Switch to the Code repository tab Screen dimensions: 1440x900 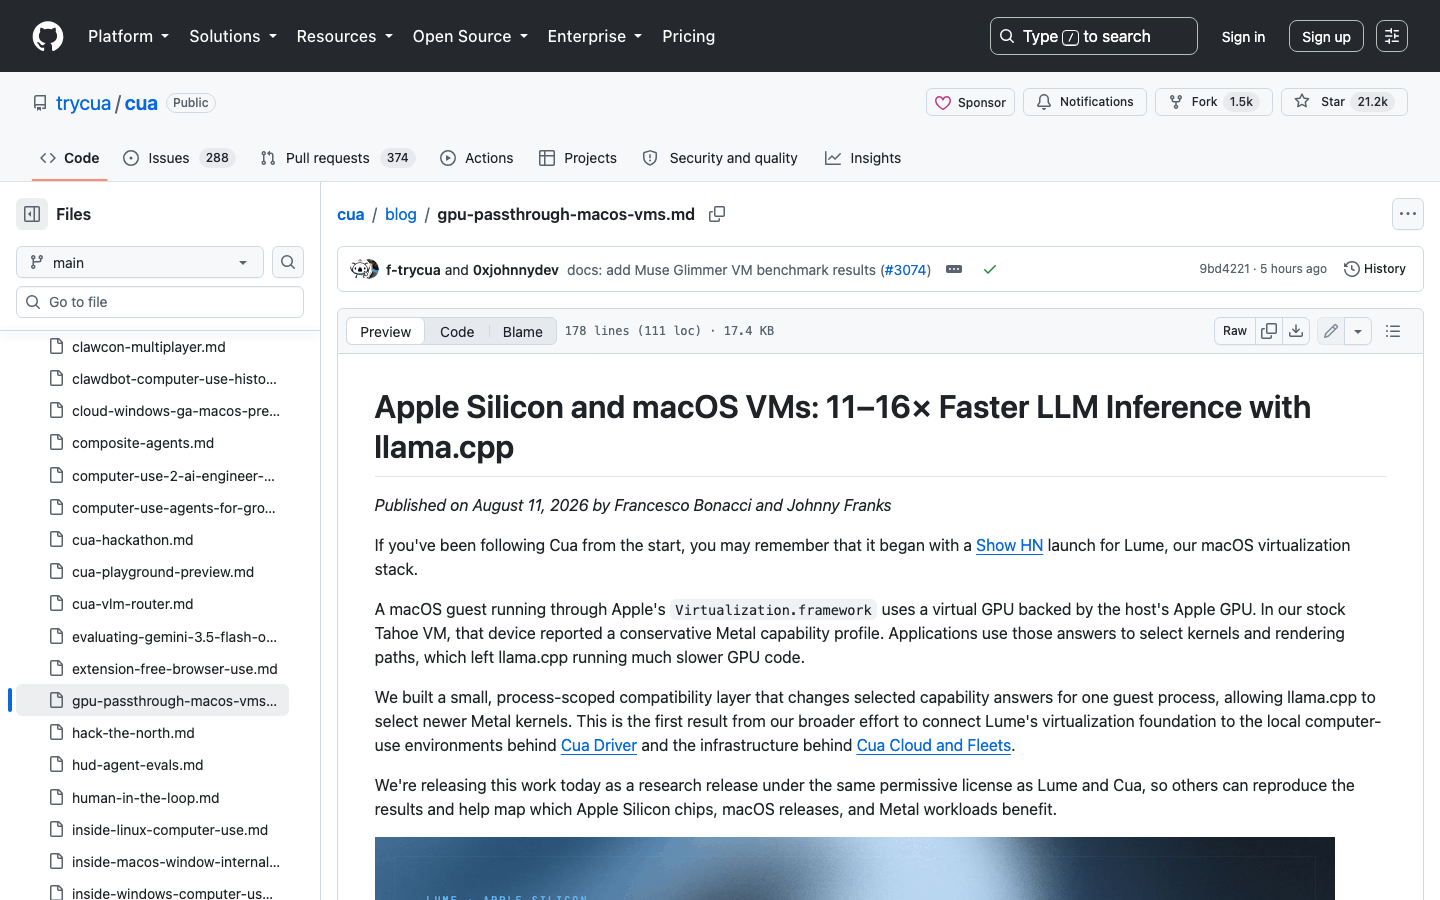[69, 158]
